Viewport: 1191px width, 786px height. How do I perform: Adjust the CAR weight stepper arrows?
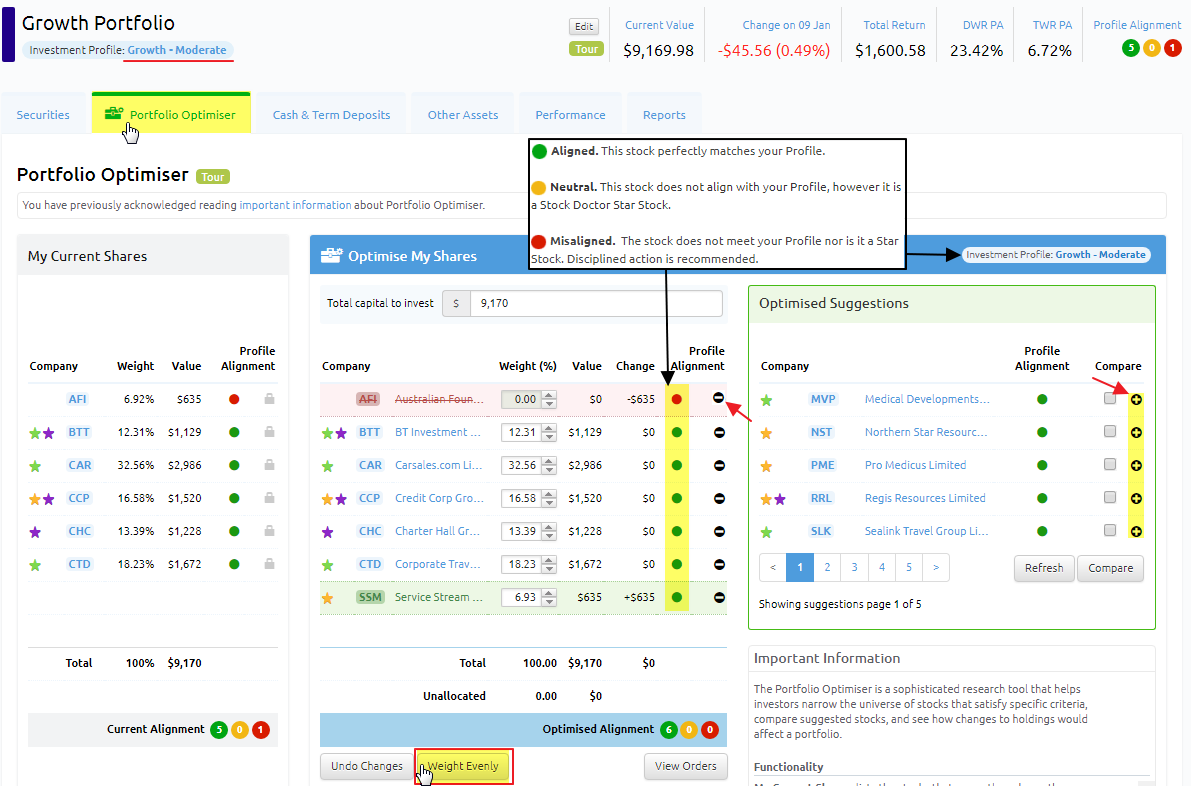(x=549, y=466)
